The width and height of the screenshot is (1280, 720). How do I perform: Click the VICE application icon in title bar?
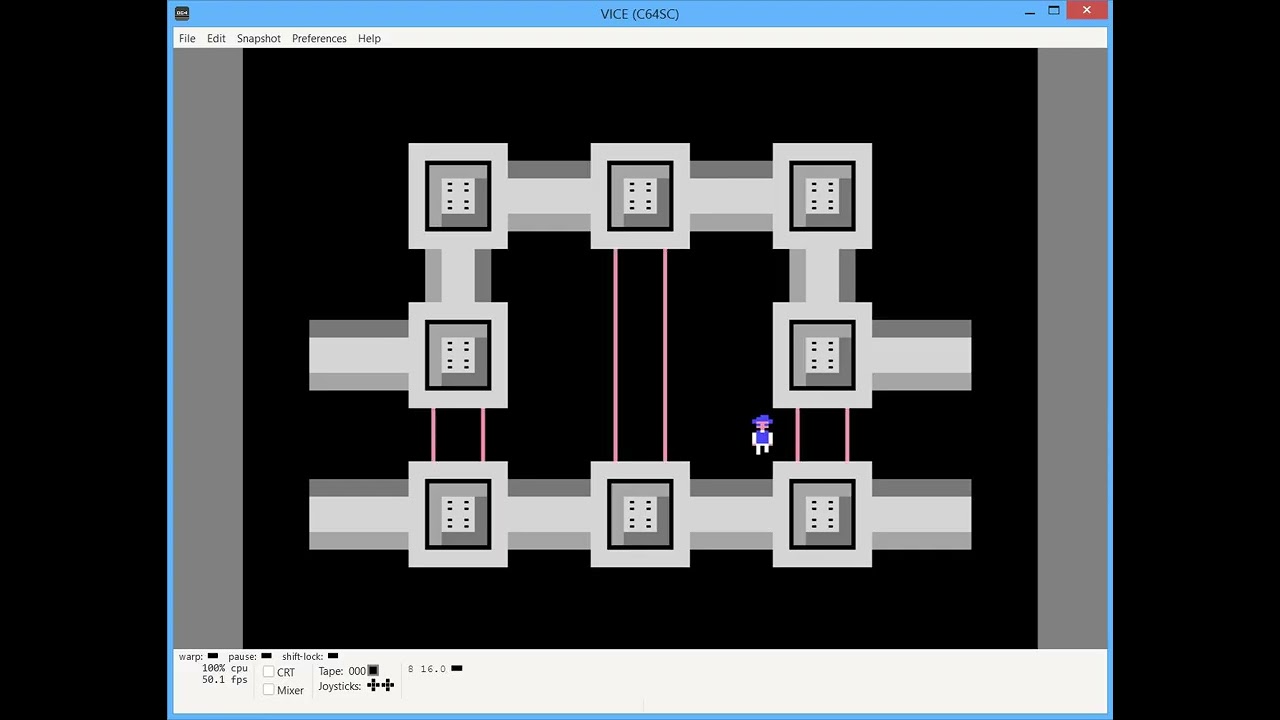pyautogui.click(x=182, y=13)
